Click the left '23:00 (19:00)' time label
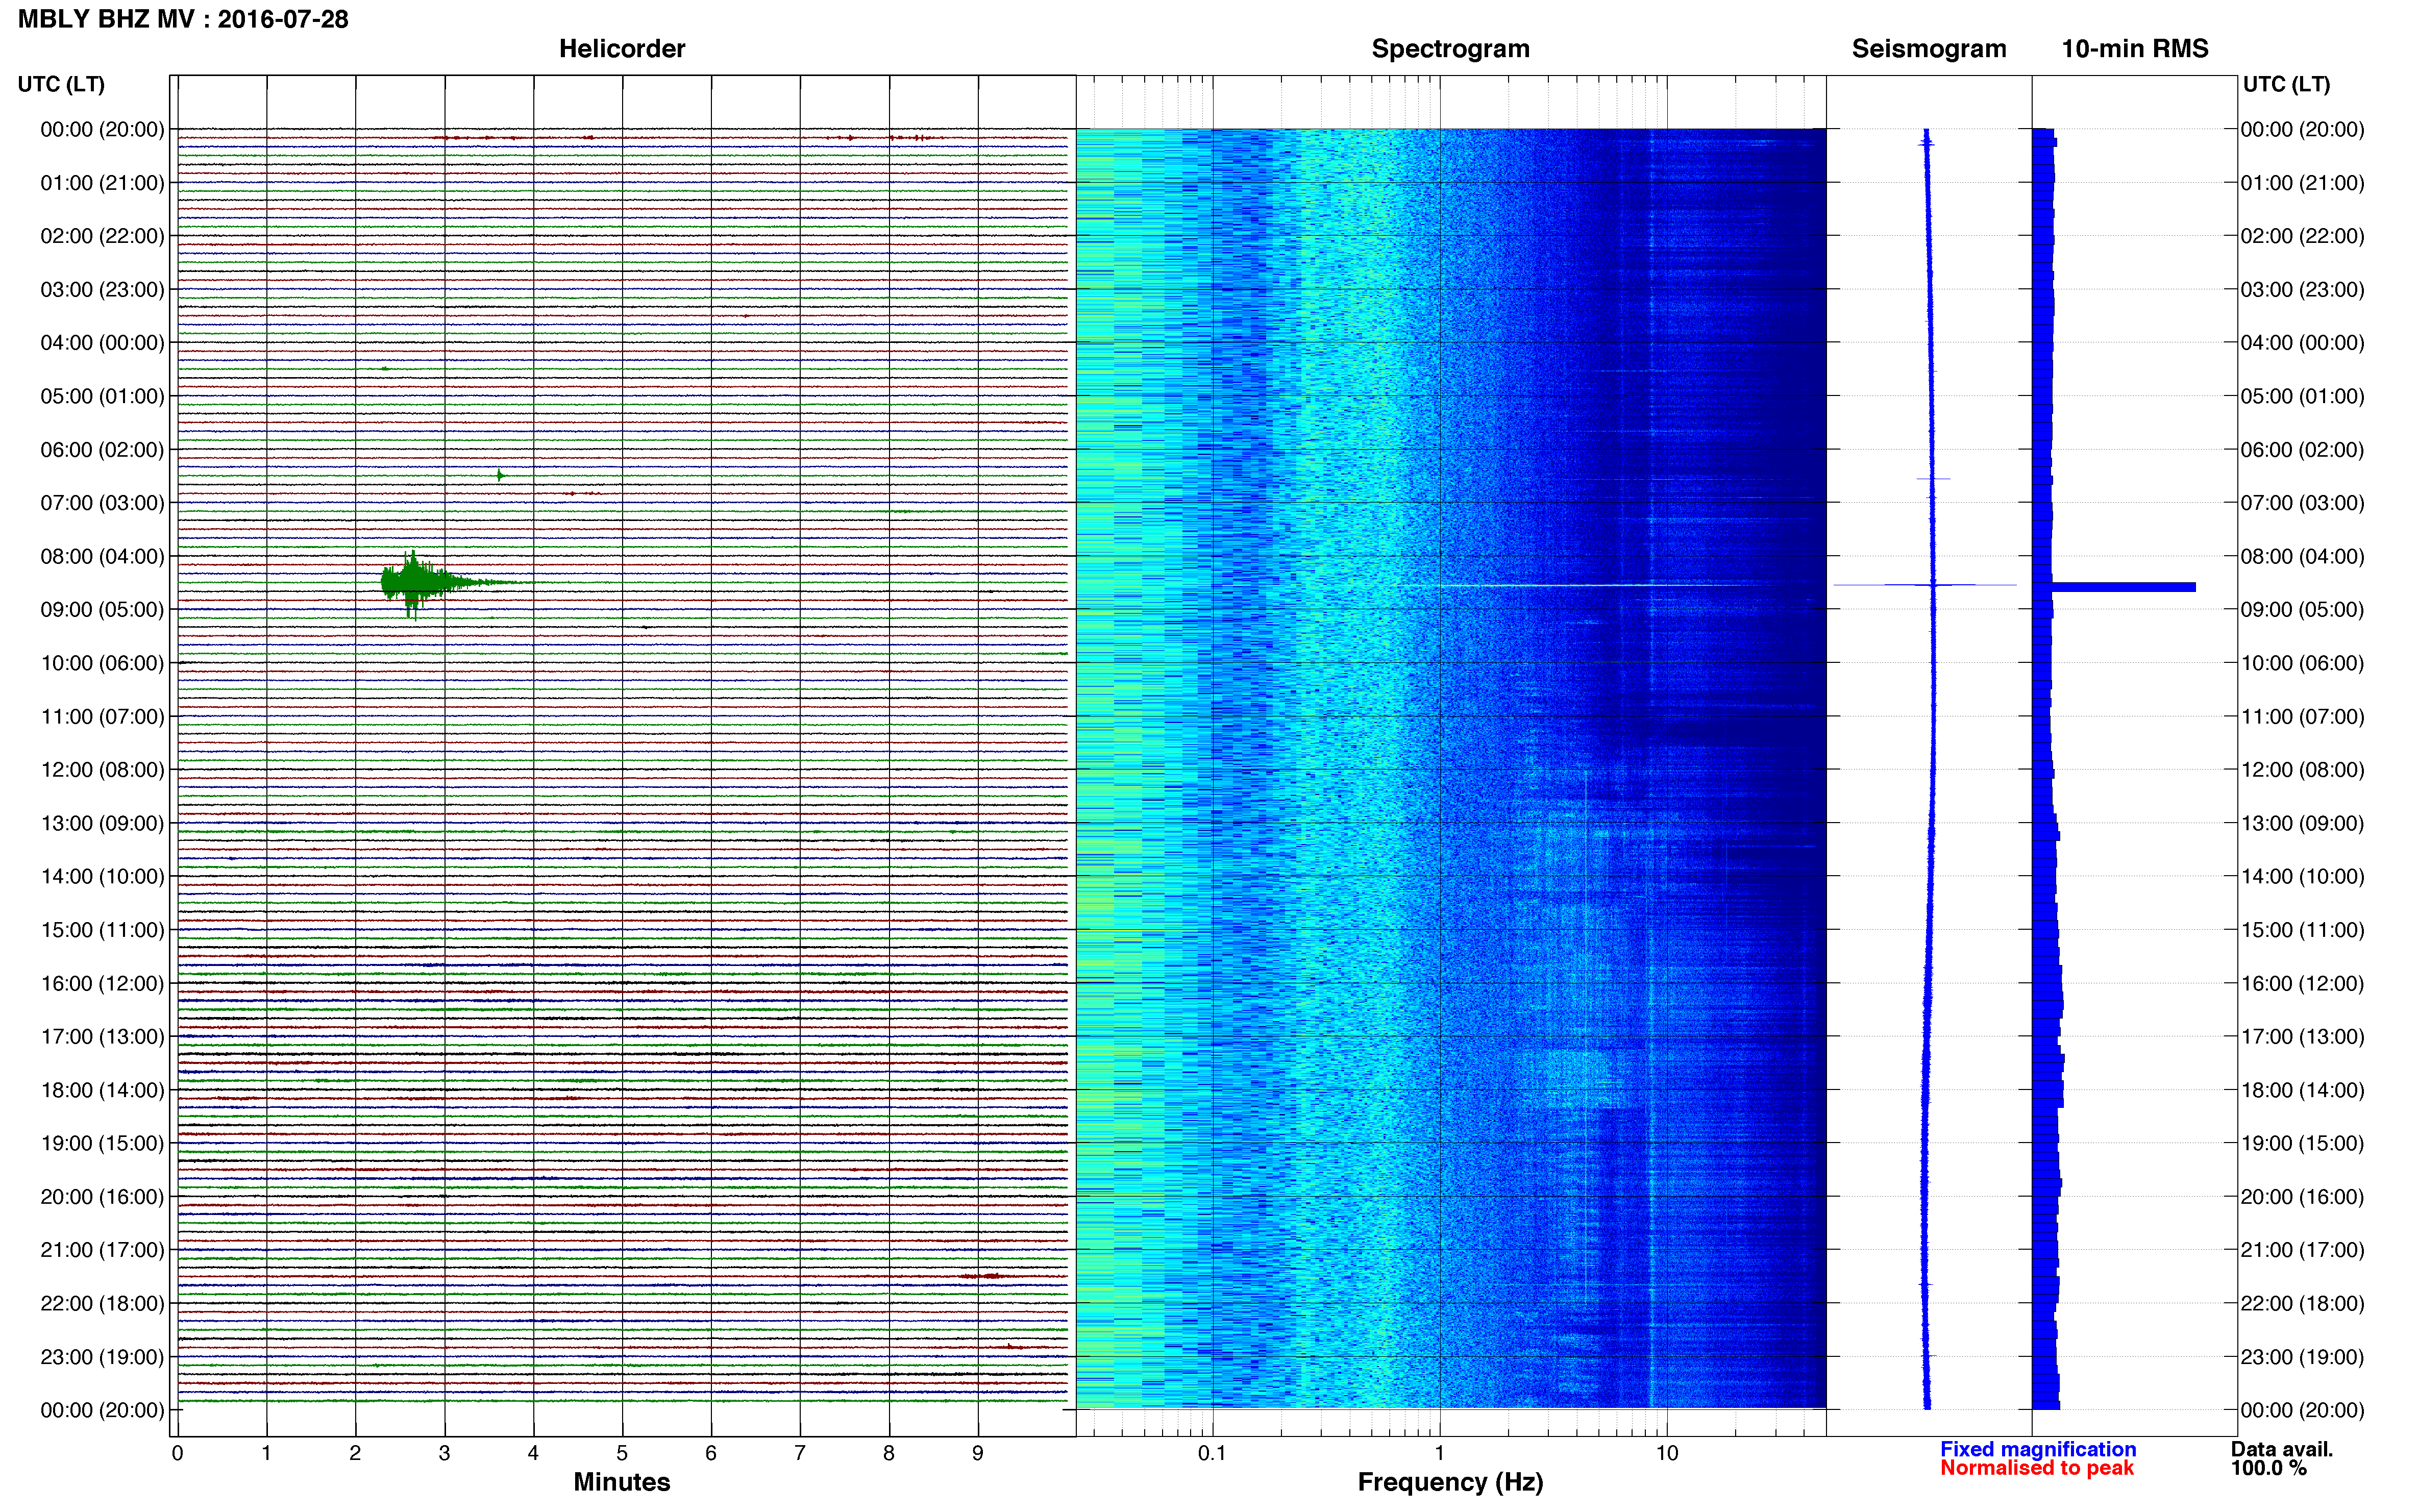 [102, 1357]
